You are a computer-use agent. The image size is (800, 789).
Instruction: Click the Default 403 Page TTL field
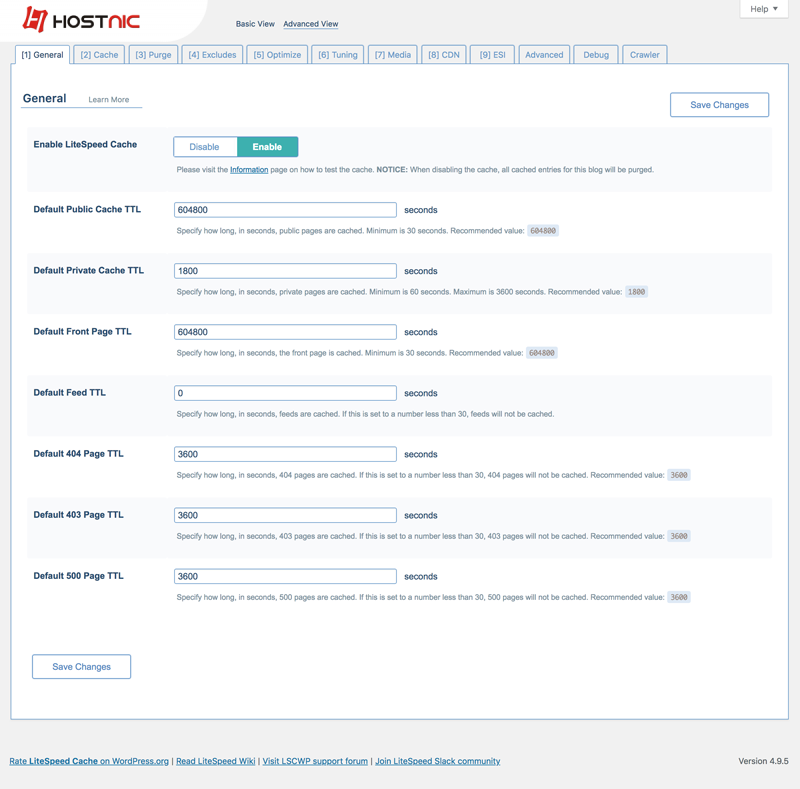285,515
